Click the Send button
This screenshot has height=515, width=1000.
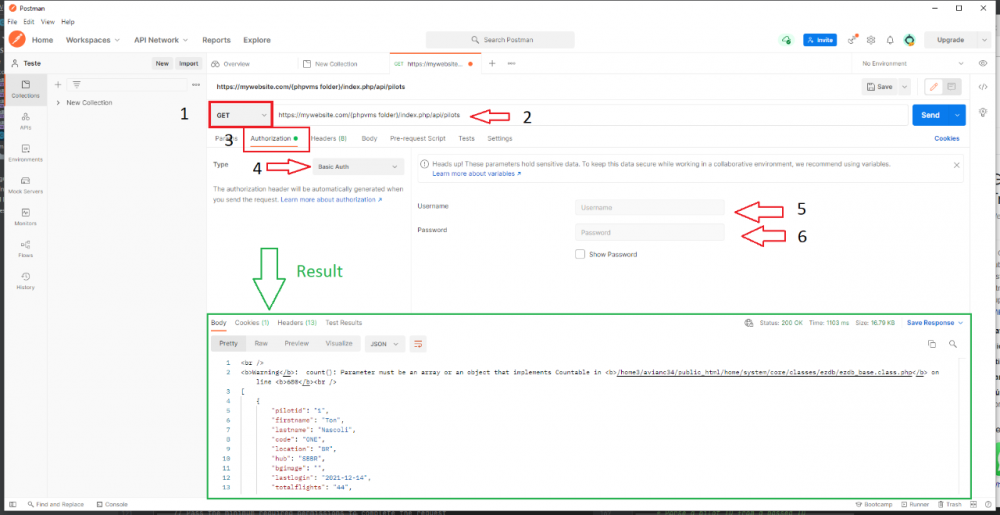pyautogui.click(x=930, y=115)
